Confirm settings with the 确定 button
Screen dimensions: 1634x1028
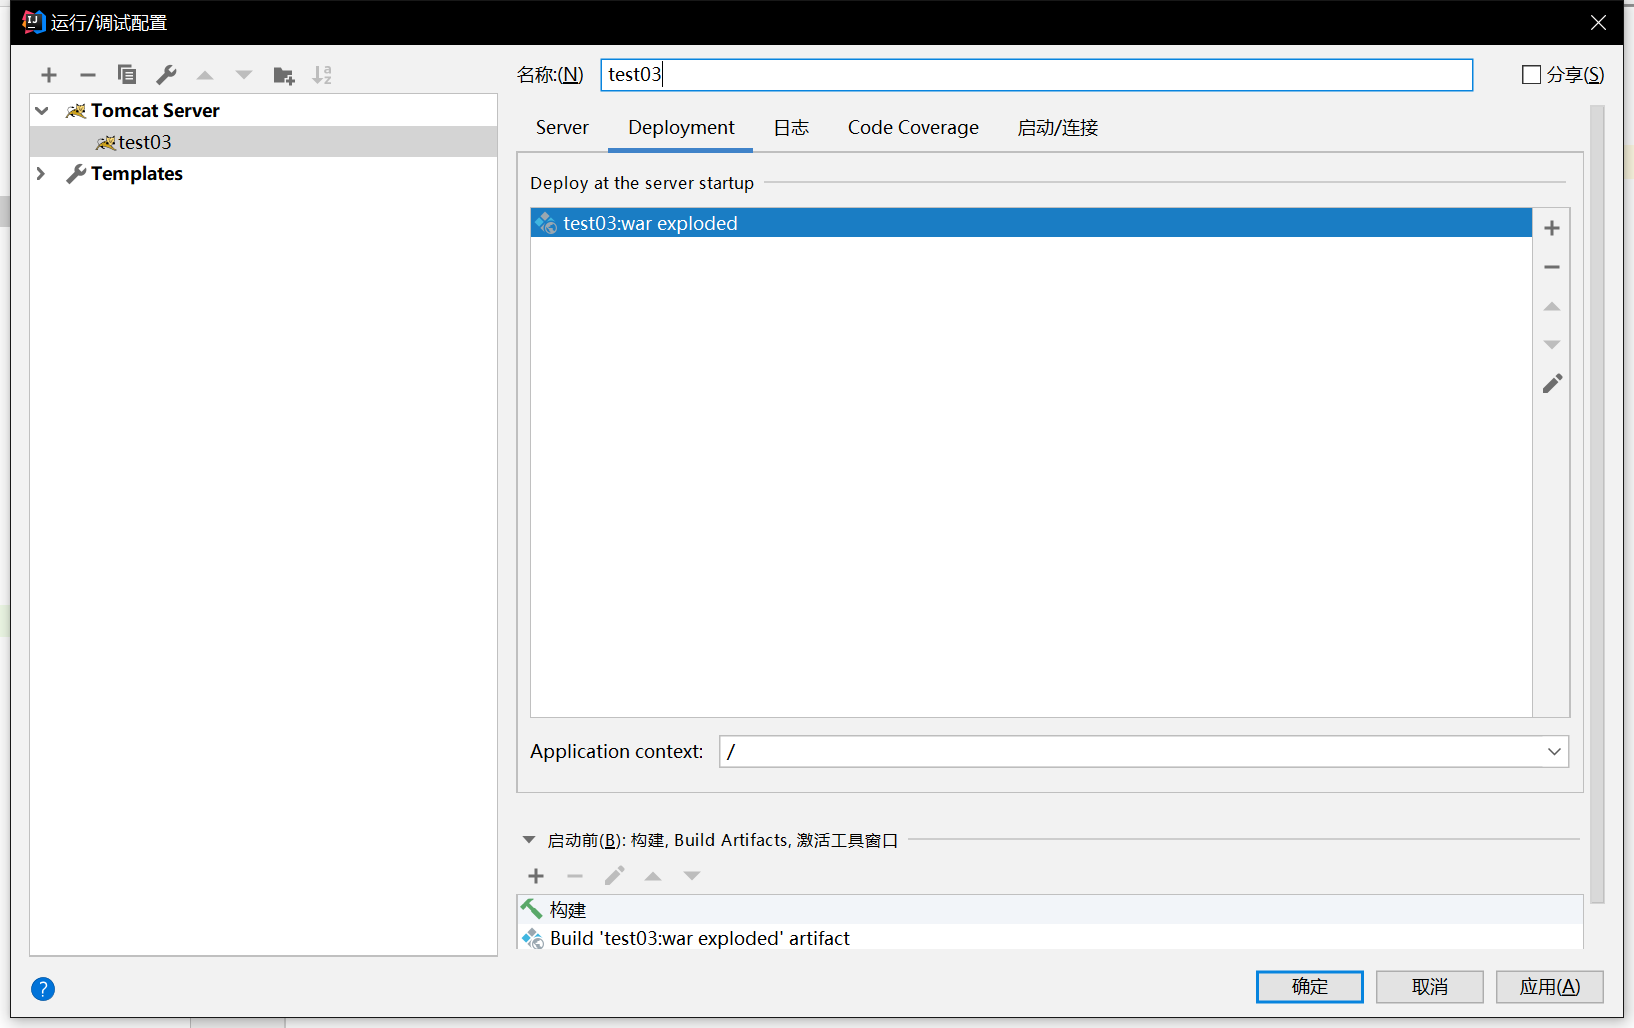[1309, 986]
